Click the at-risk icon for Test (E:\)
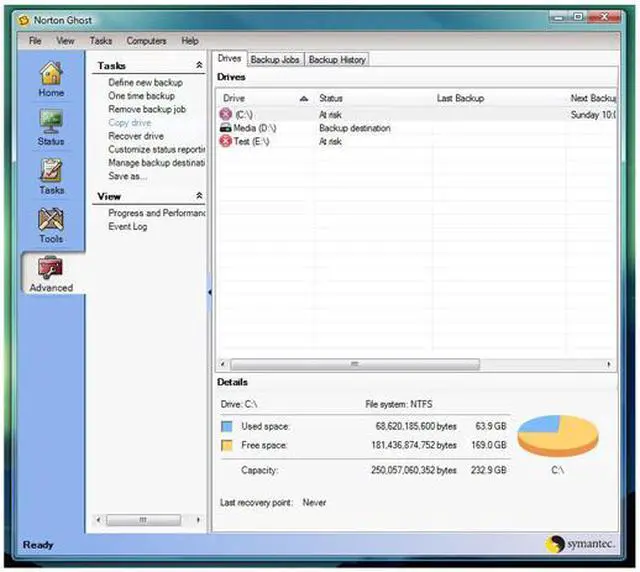Image resolution: width=640 pixels, height=572 pixels. [x=226, y=141]
